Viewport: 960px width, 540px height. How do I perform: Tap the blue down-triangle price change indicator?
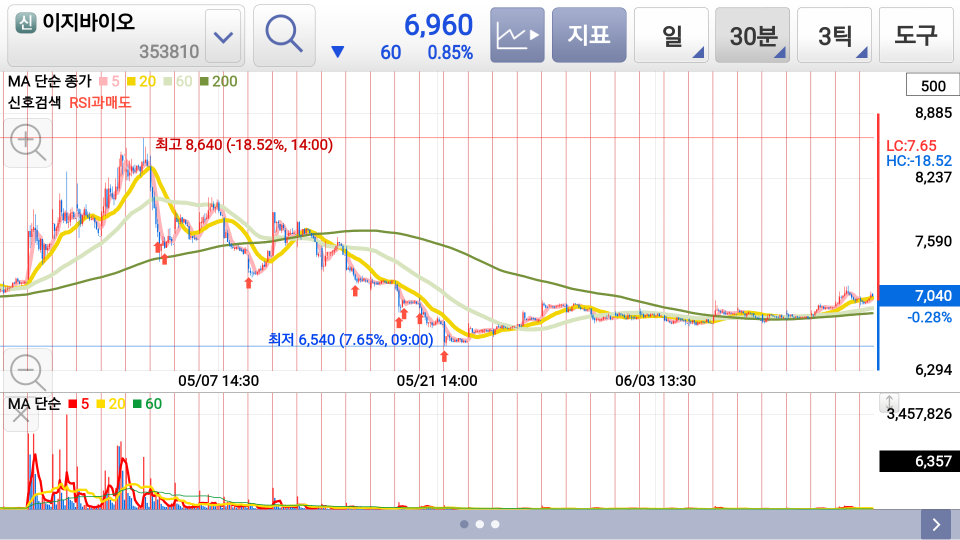click(x=337, y=52)
